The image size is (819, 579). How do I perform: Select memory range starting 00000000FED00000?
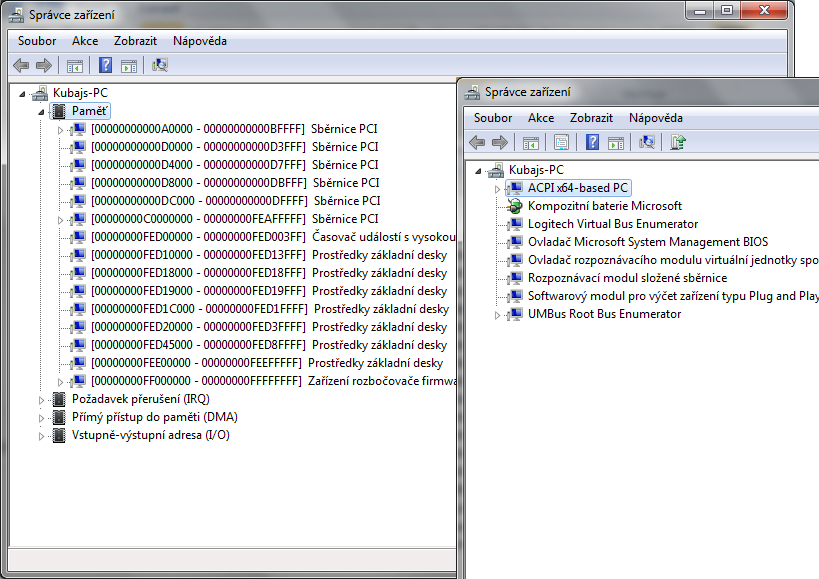(x=197, y=237)
